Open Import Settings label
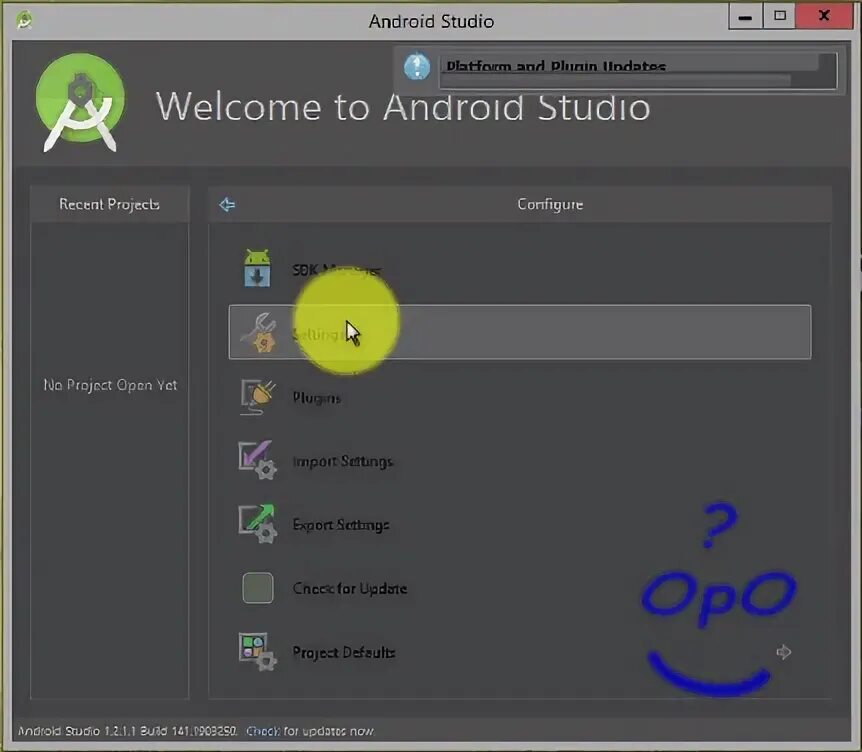 (x=342, y=461)
